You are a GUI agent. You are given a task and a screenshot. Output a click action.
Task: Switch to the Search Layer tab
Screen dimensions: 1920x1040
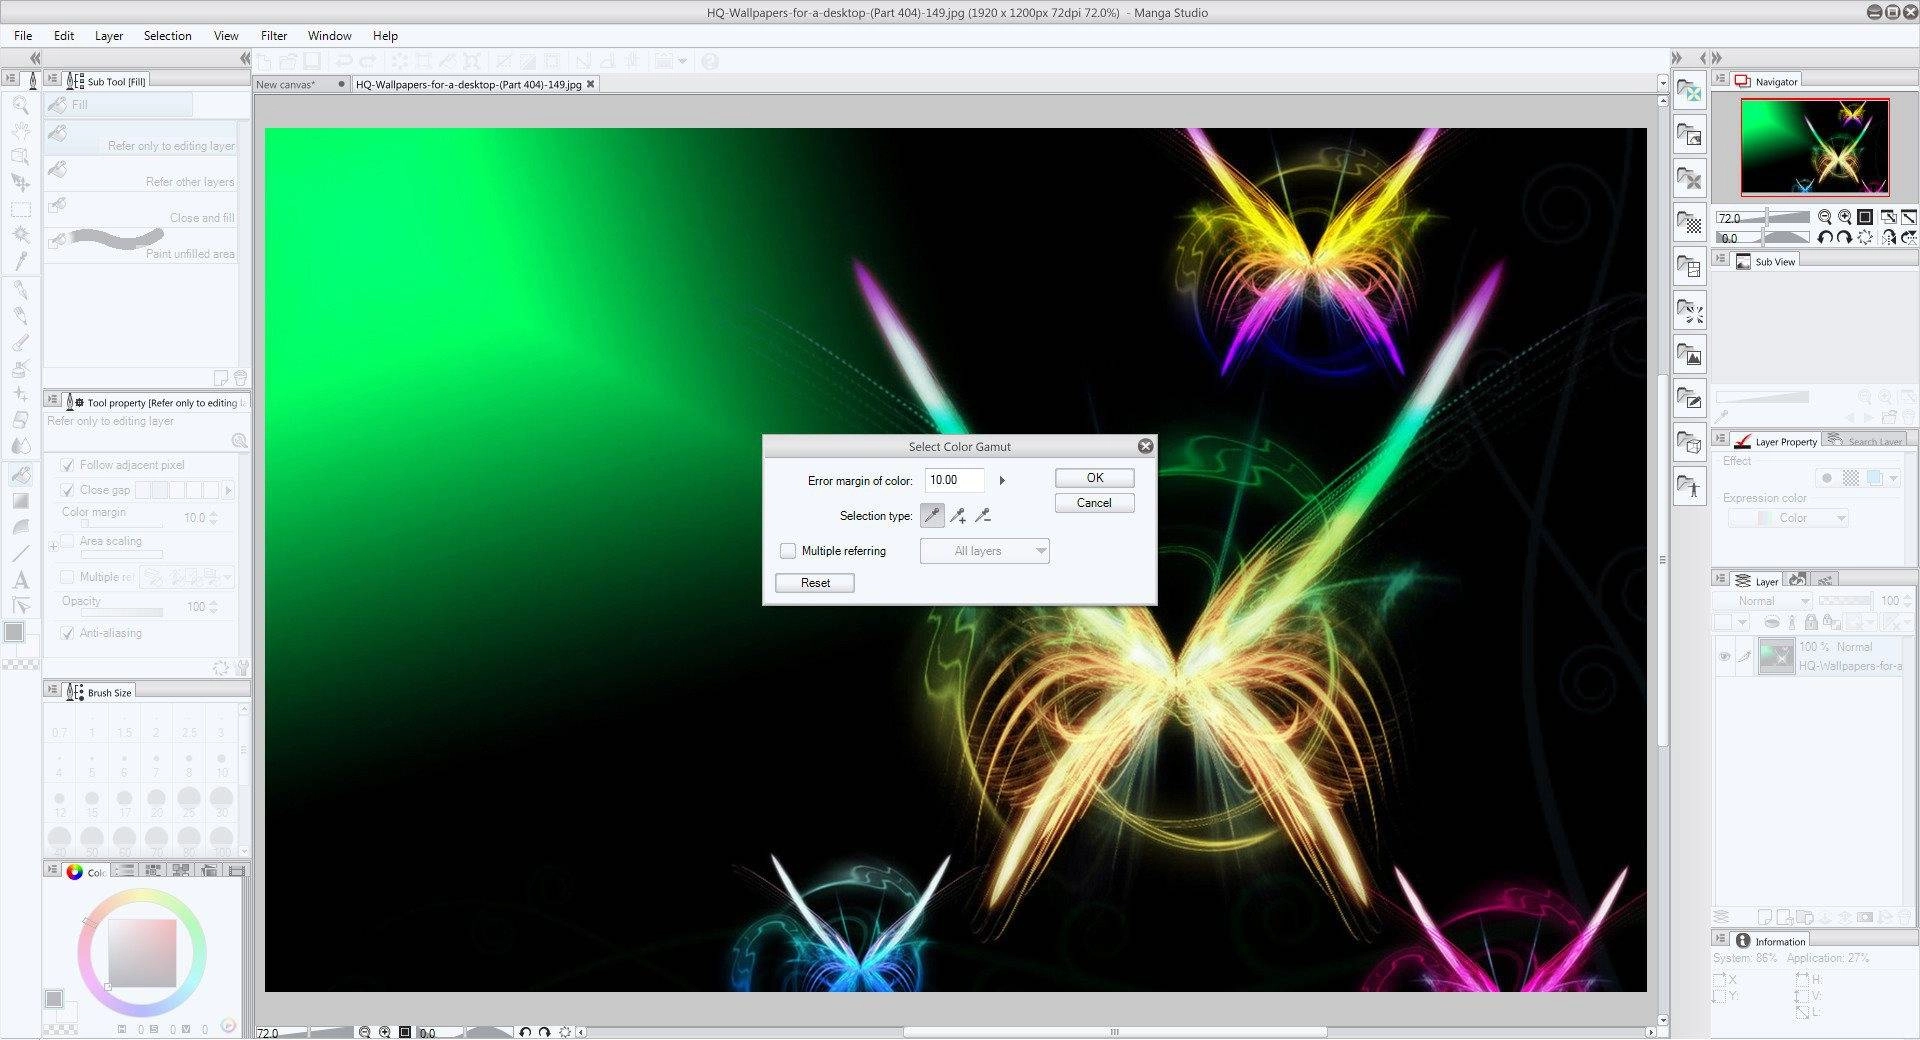[x=1865, y=441]
